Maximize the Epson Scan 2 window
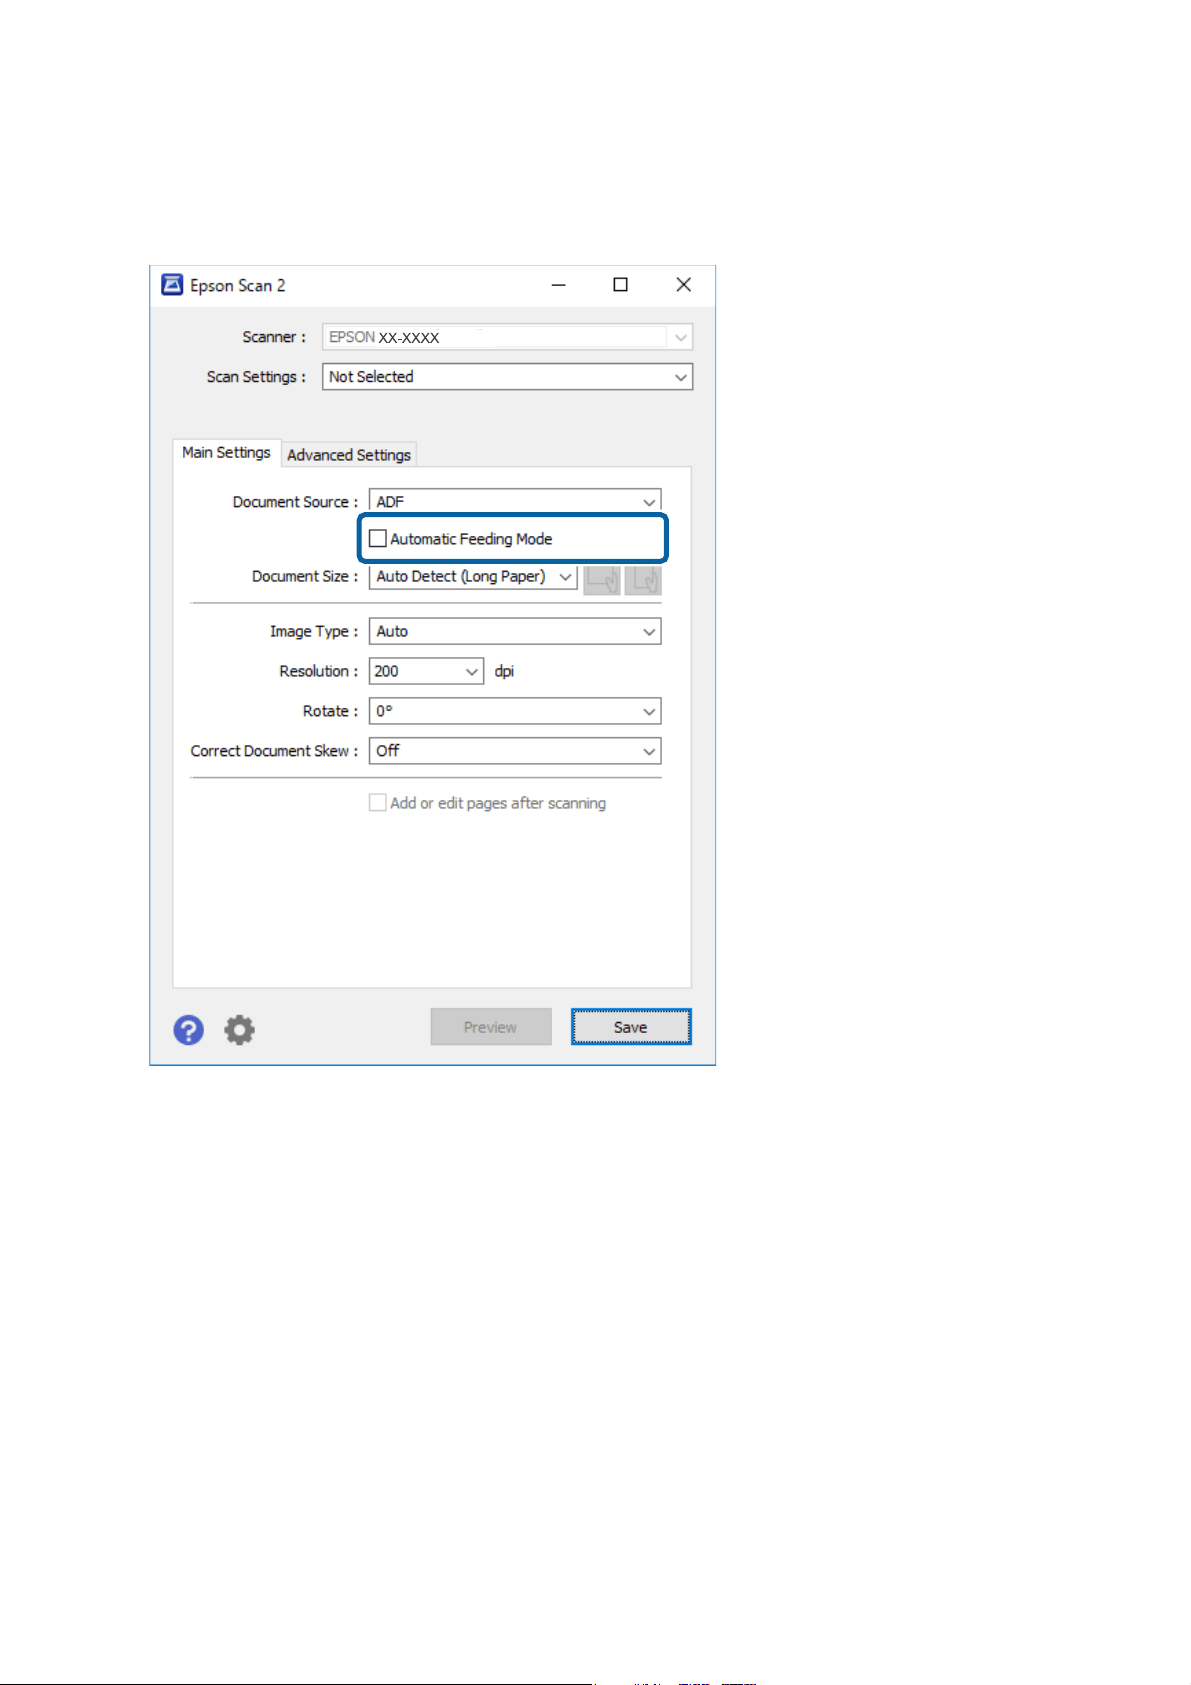The height and width of the screenshot is (1685, 1191). point(620,285)
